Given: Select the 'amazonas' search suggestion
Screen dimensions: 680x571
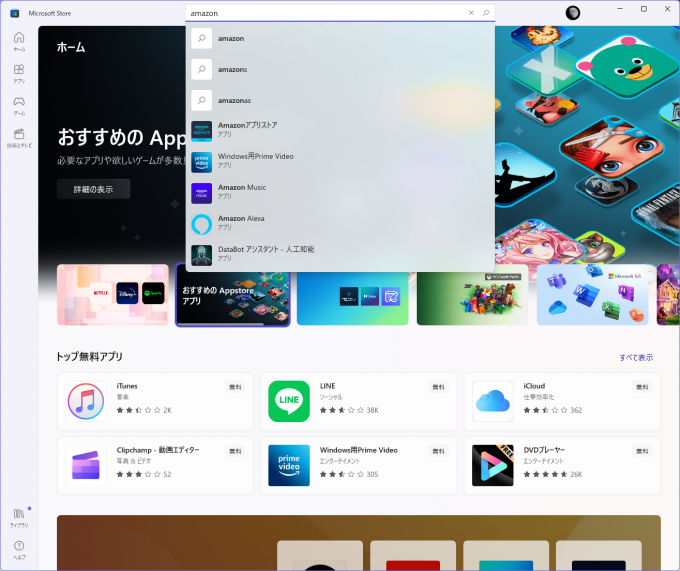Looking at the screenshot, I should 340,100.
